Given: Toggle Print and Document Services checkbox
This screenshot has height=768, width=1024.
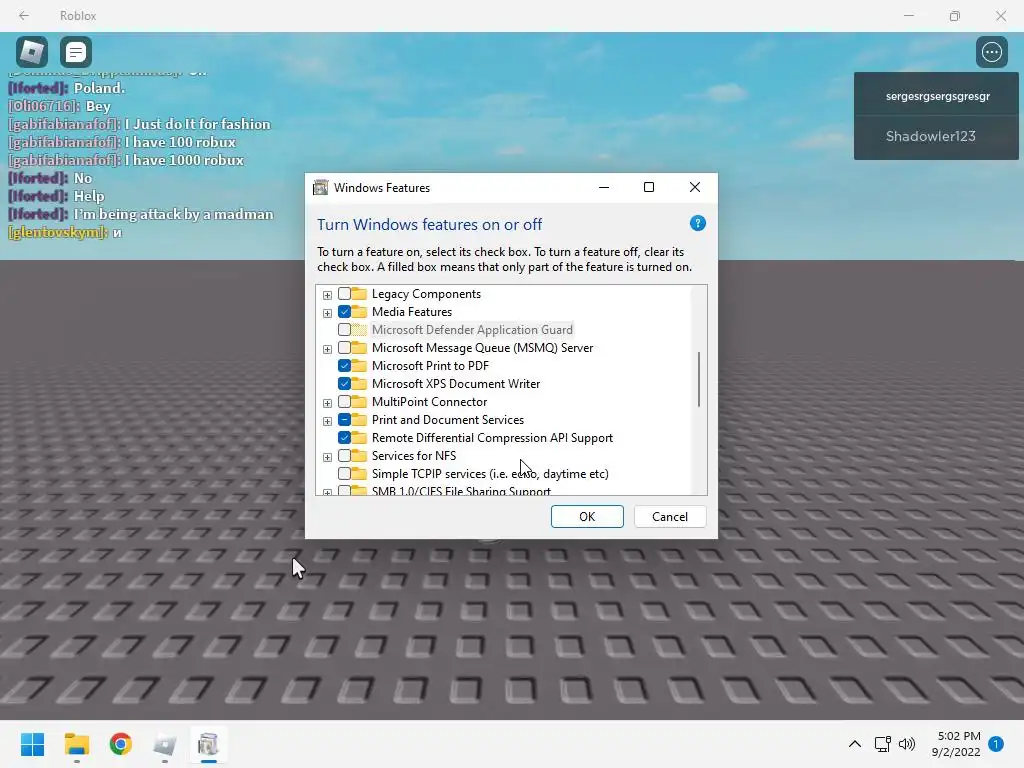Looking at the screenshot, I should tap(344, 419).
